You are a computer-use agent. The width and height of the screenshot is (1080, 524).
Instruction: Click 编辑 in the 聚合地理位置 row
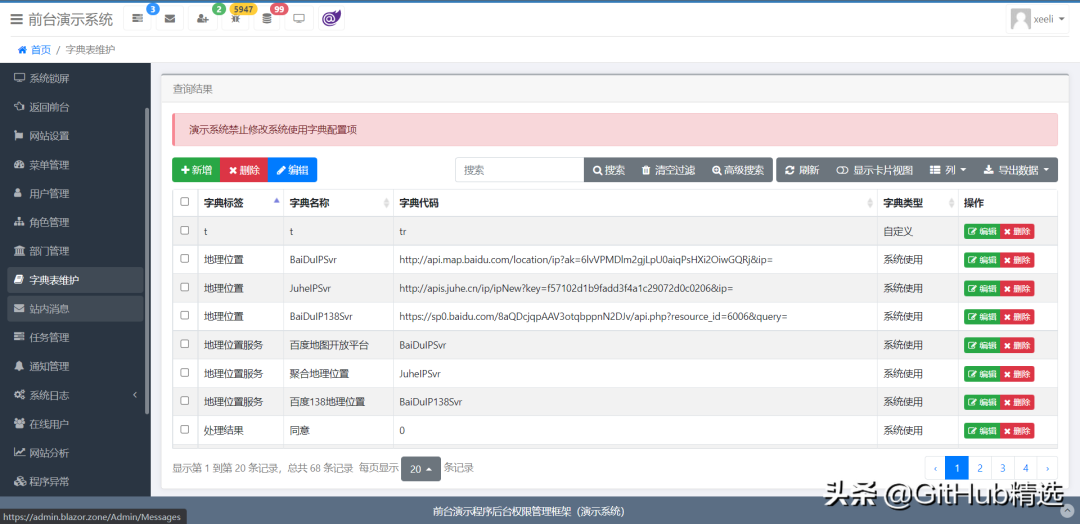tap(982, 373)
